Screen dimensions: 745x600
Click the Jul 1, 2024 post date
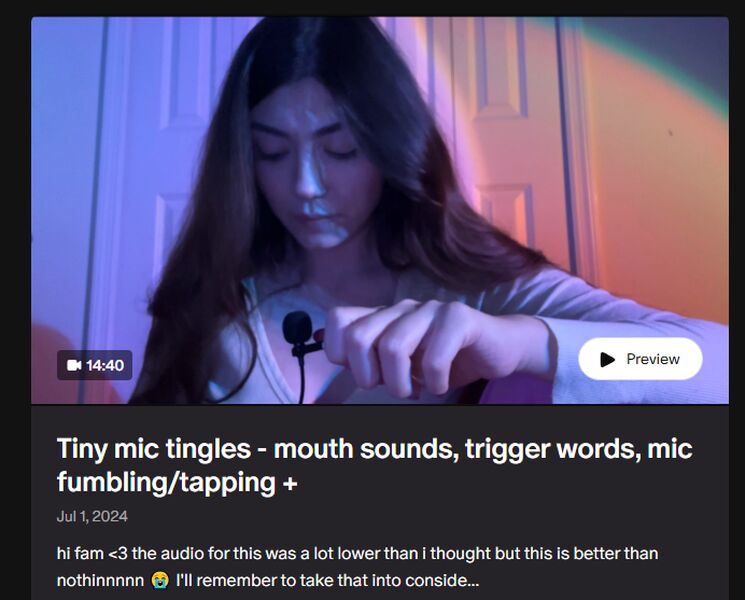(92, 516)
